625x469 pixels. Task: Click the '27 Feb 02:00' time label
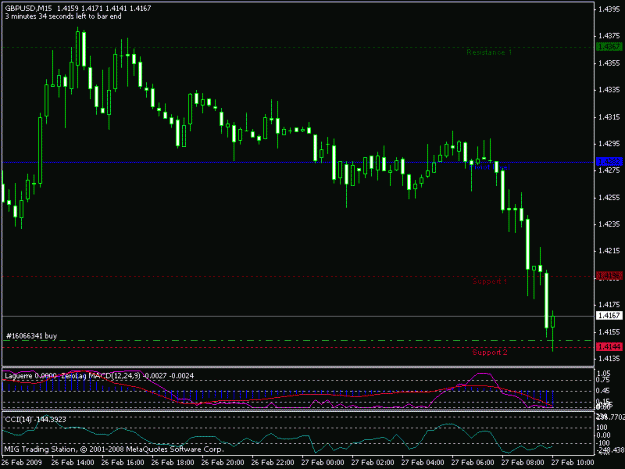point(373,463)
